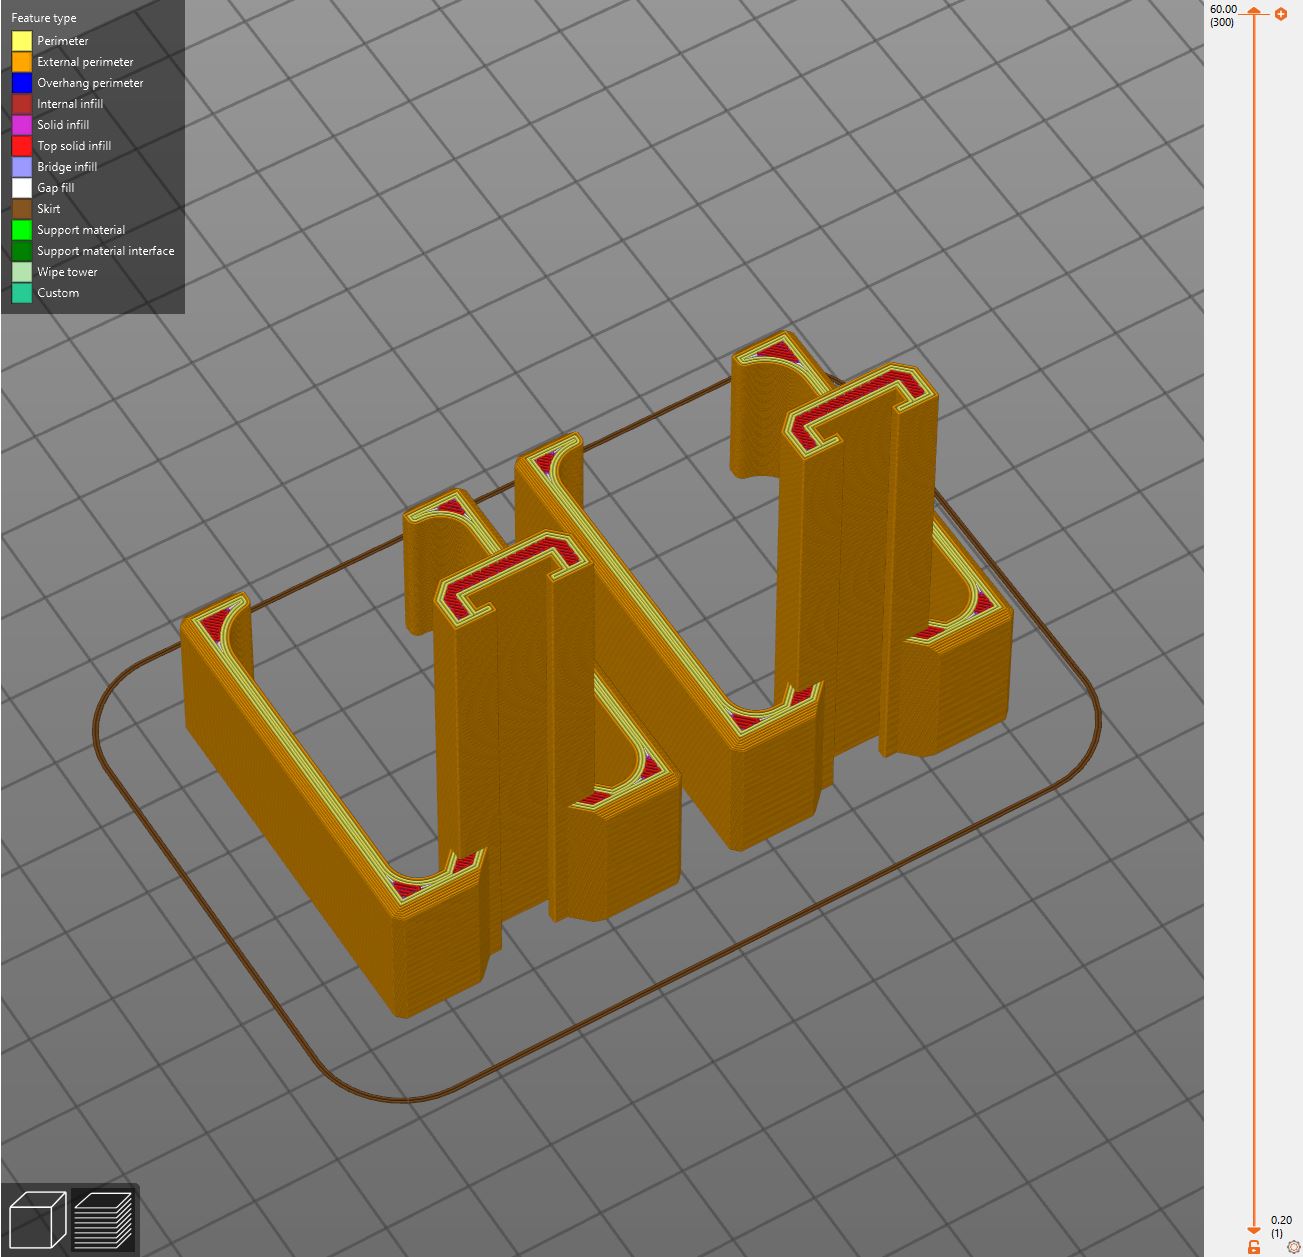1303x1257 pixels.
Task: Click the "60.00 (300)" top layer height value
Action: (x=1223, y=16)
